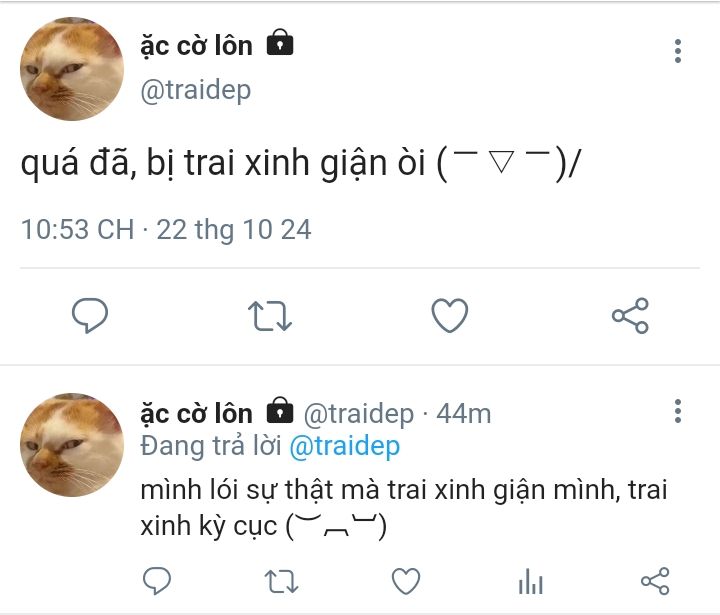720x615 pixels.
Task: Click the lock icon beside main tweet name
Action: click(x=280, y=42)
